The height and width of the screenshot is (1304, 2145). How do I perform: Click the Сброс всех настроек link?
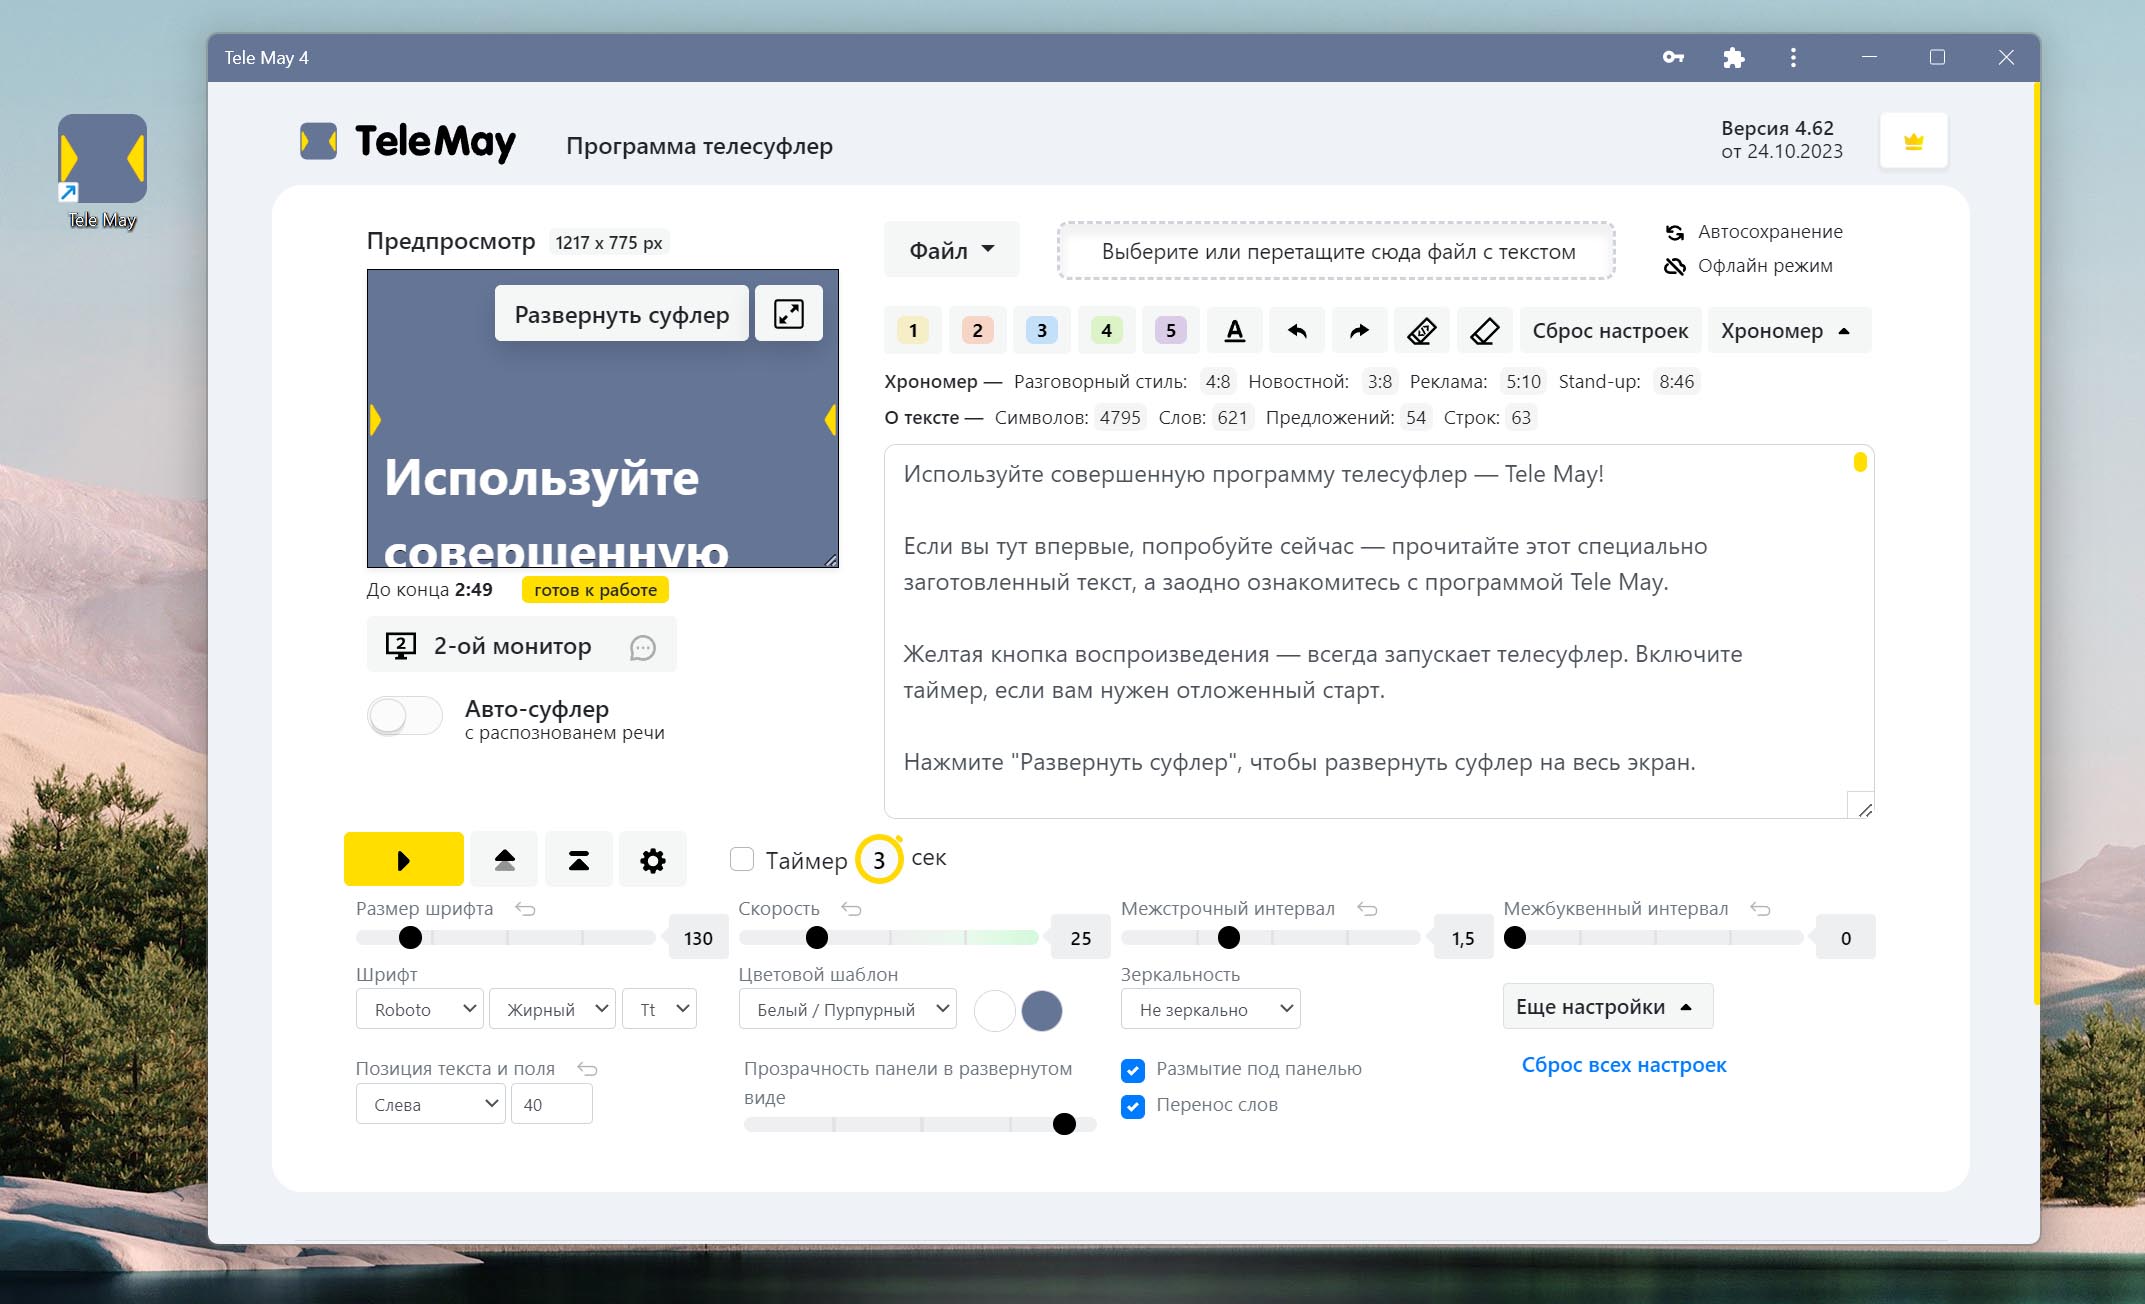tap(1624, 1065)
